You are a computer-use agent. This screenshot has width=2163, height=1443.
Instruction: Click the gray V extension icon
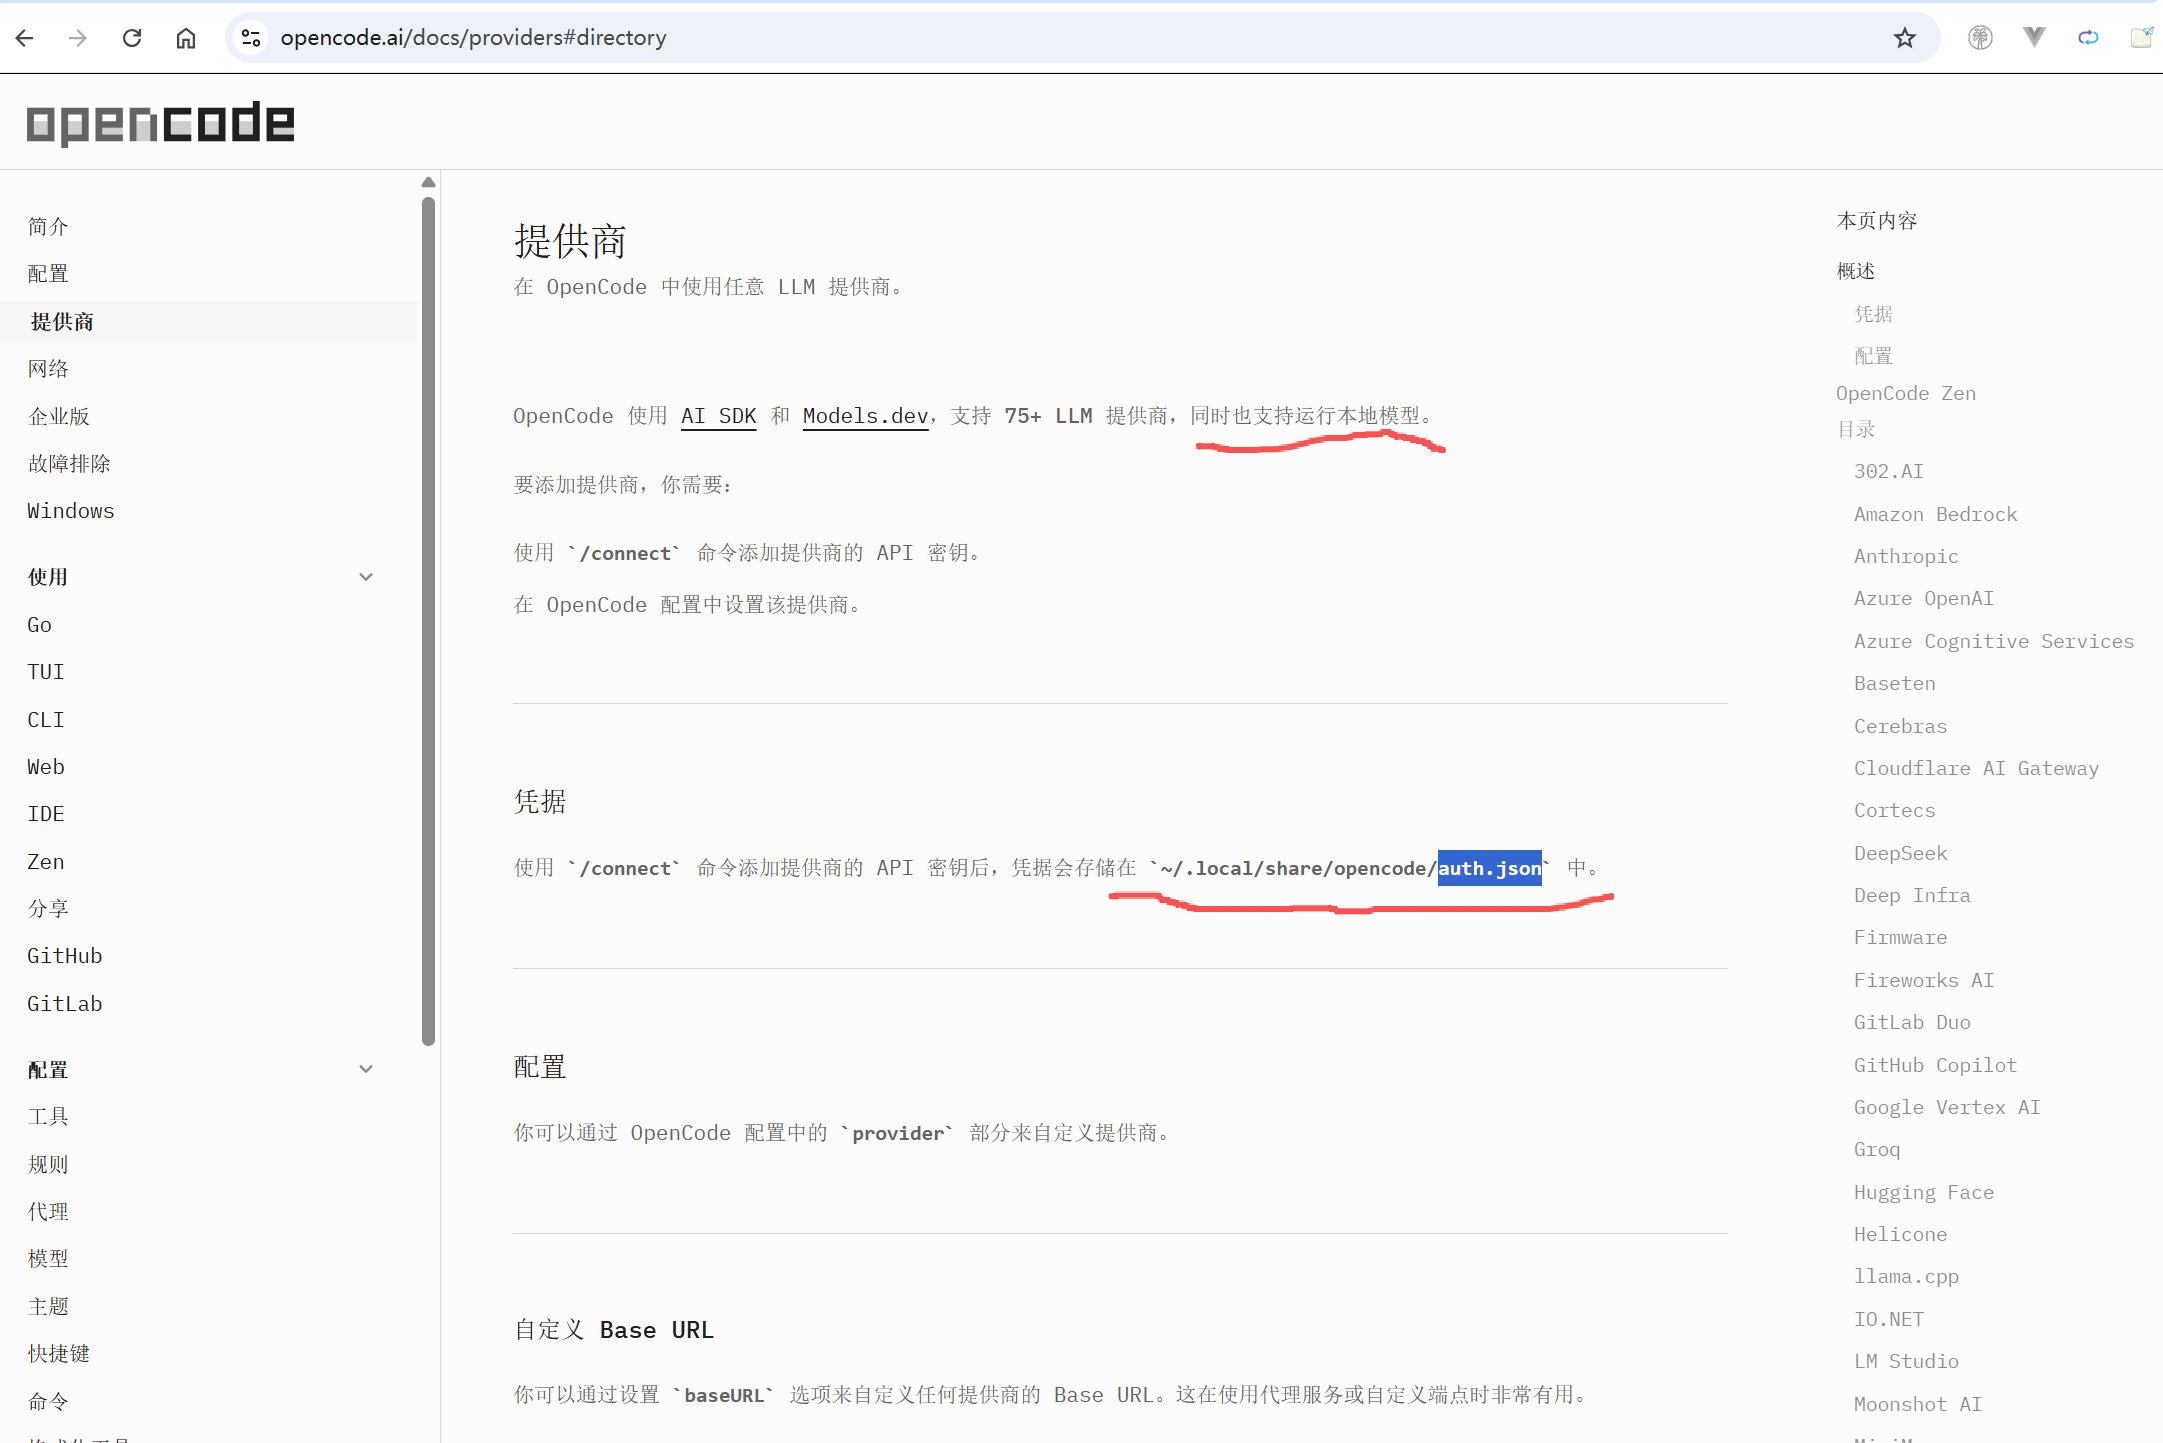tap(2035, 37)
